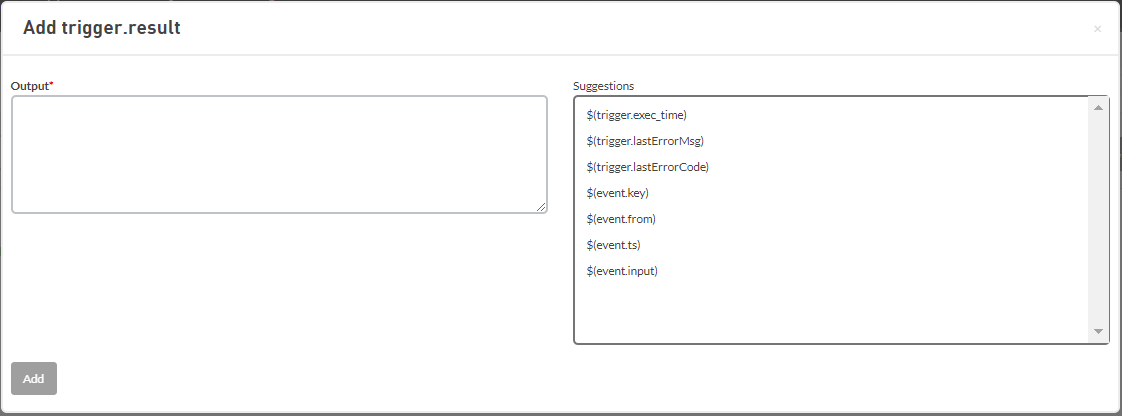1122x416 pixels.
Task: Click the suggestions list scrollbar track
Action: [x=1098, y=219]
